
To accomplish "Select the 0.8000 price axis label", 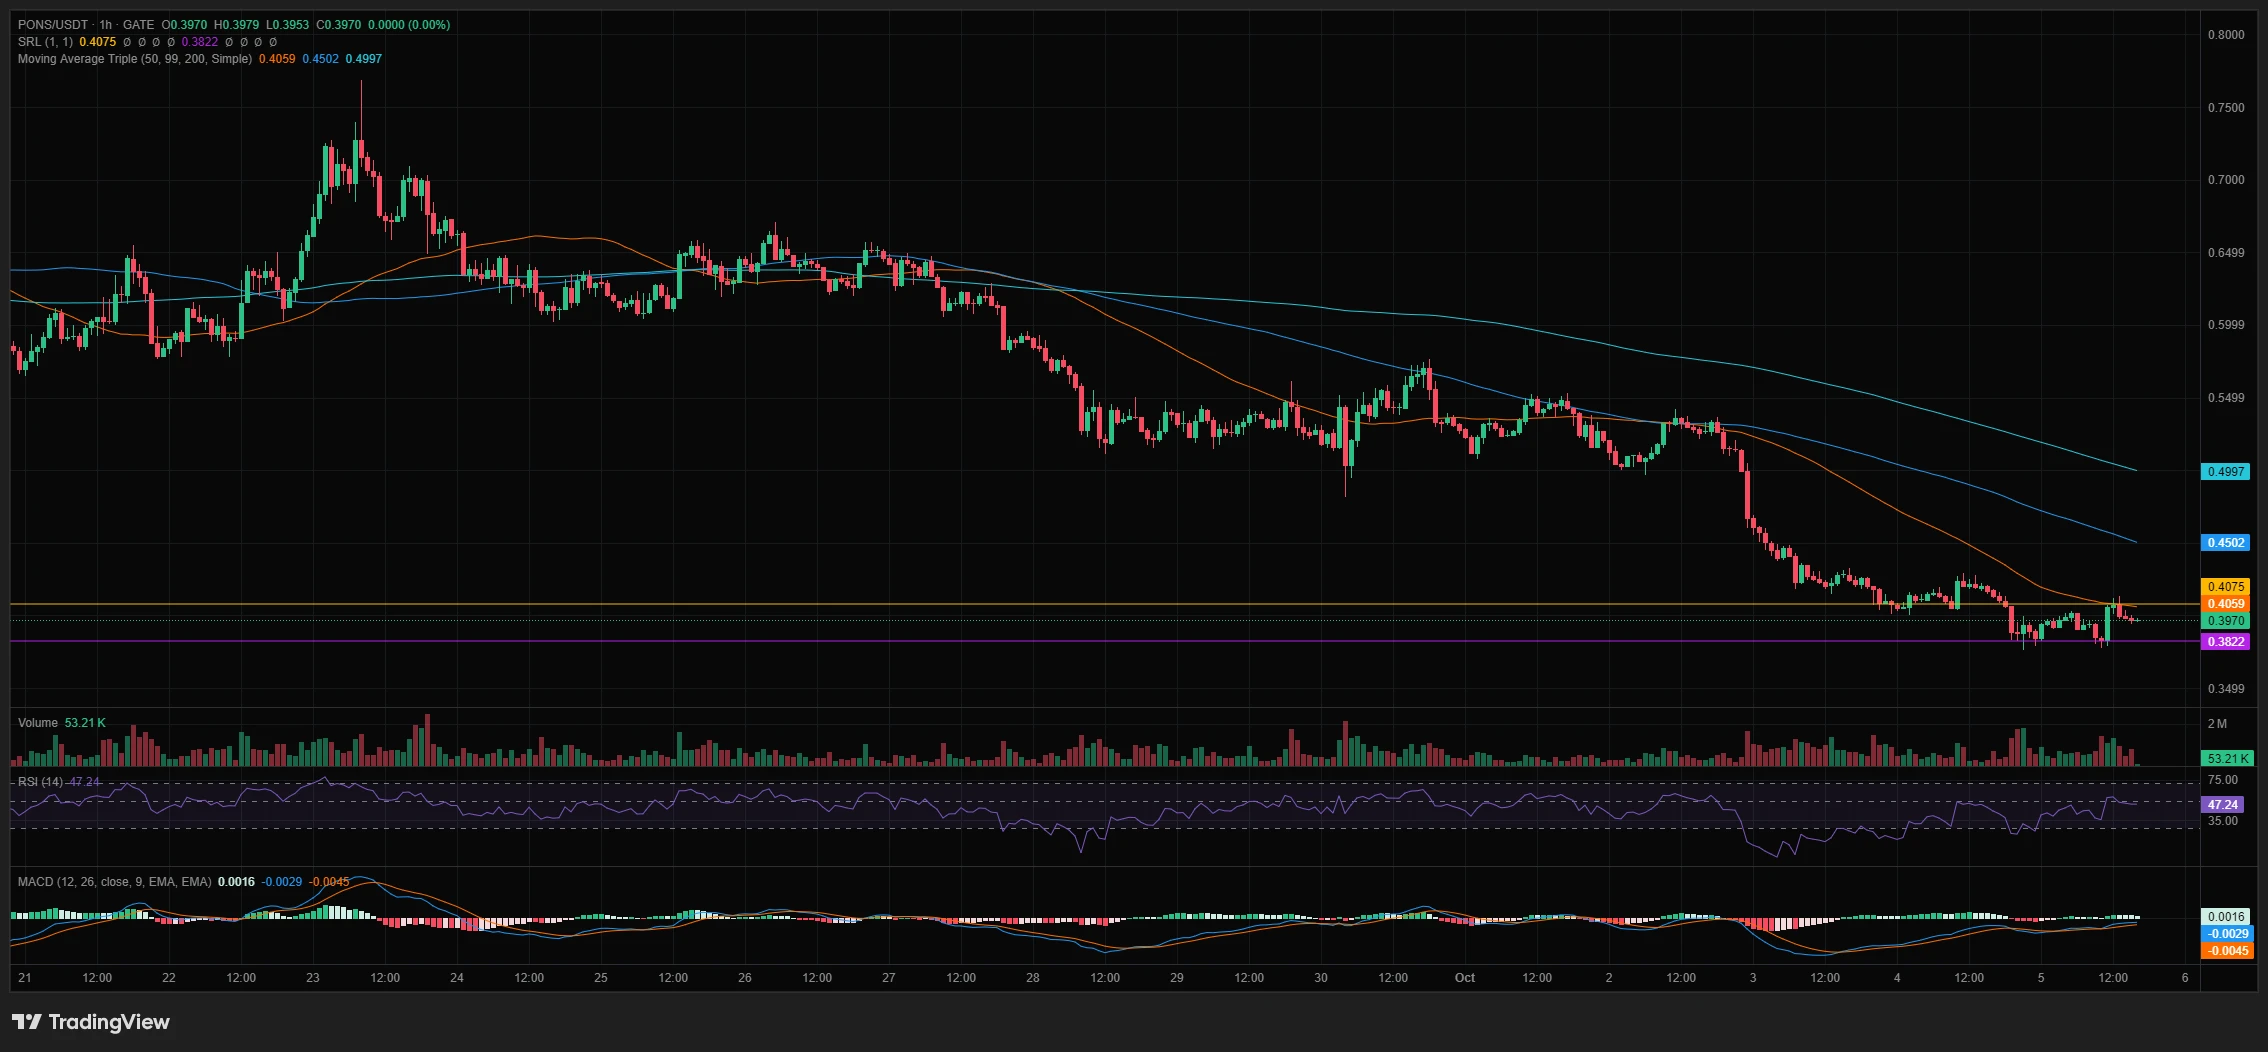I will 2226,35.
